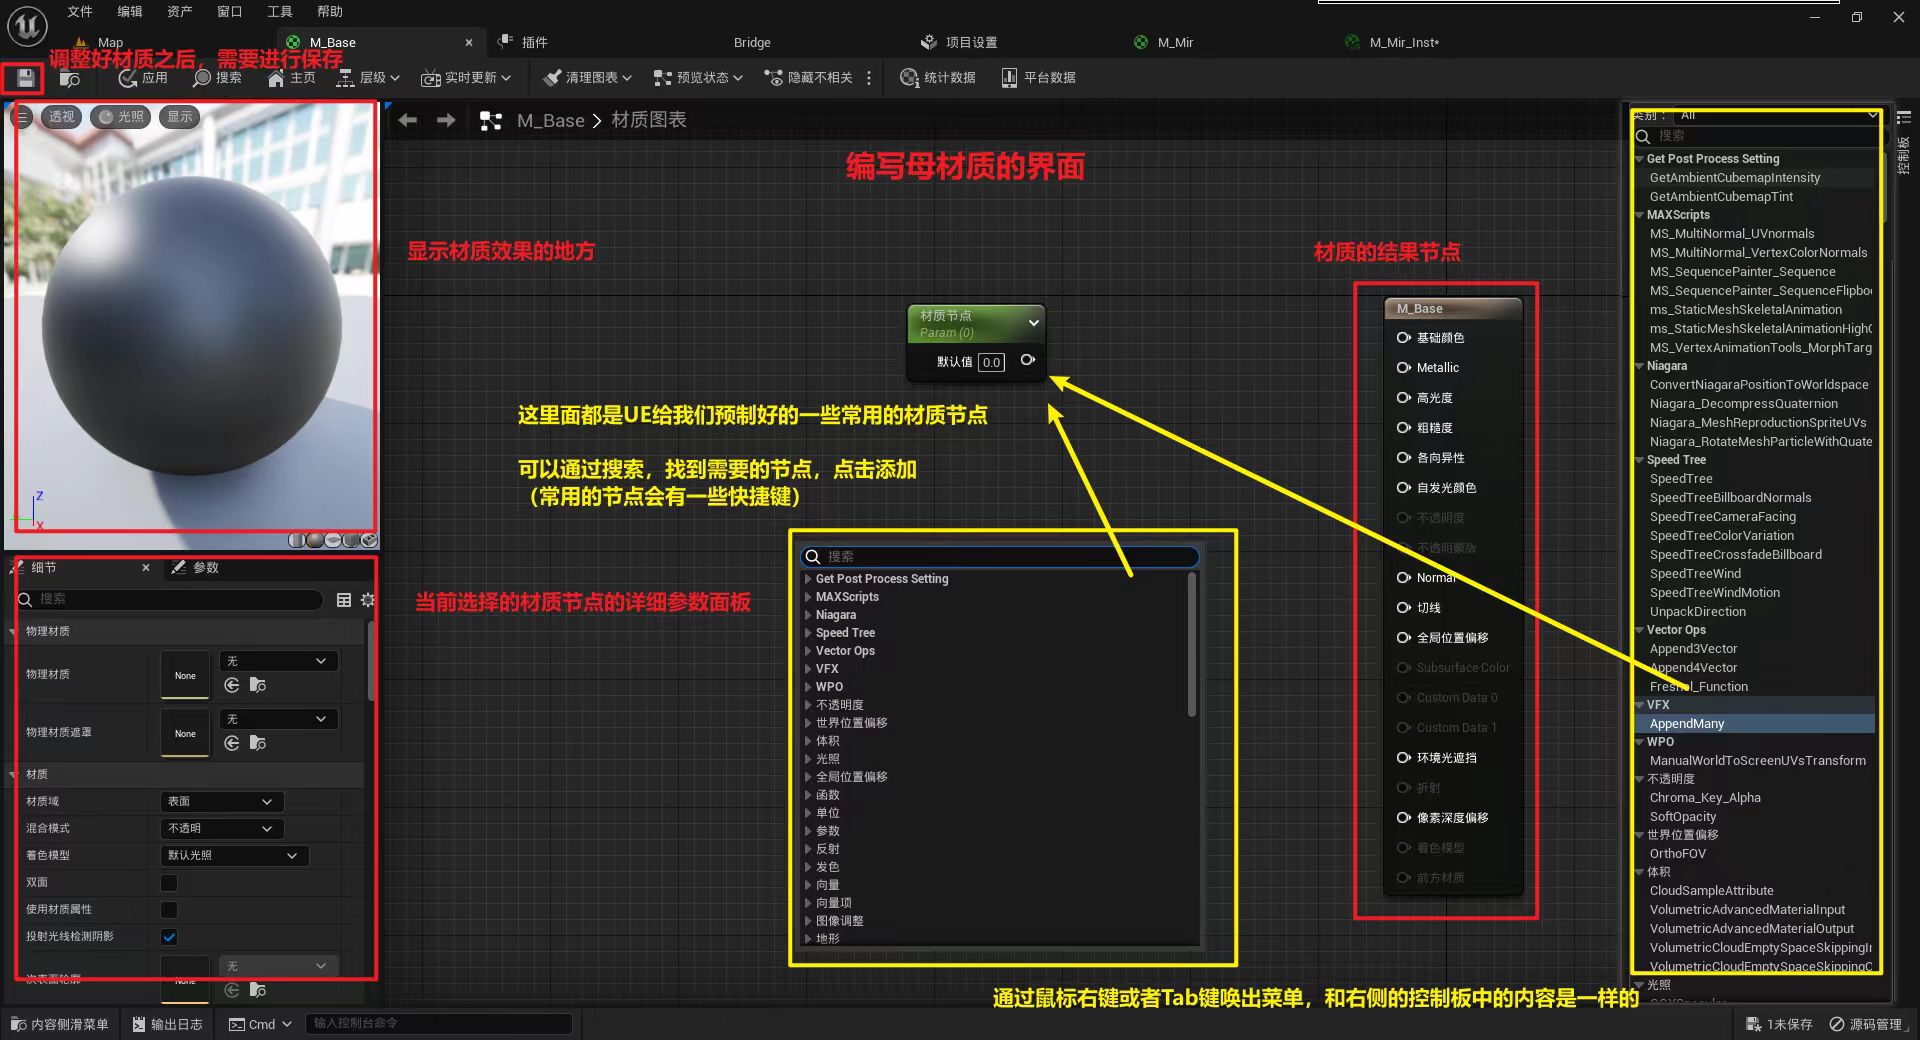1920x1040 pixels.
Task: Click the Save toolbar icon
Action: pyautogui.click(x=22, y=78)
